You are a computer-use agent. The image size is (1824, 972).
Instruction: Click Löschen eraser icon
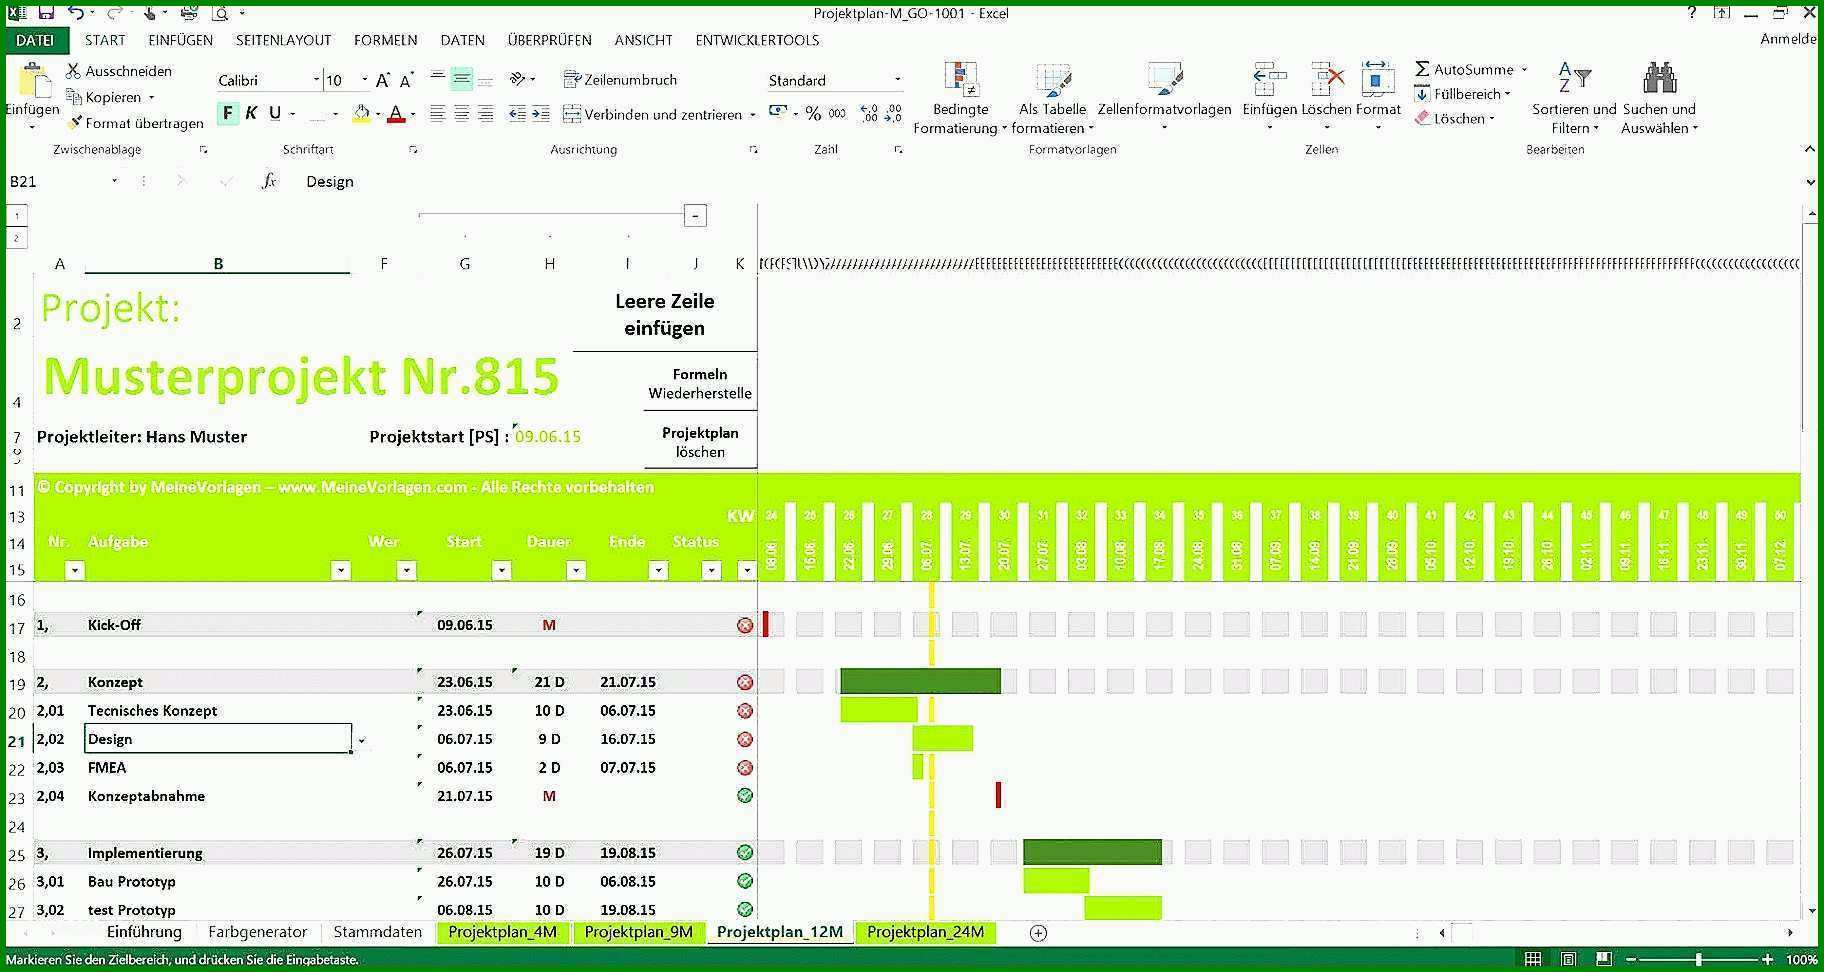click(x=1422, y=118)
